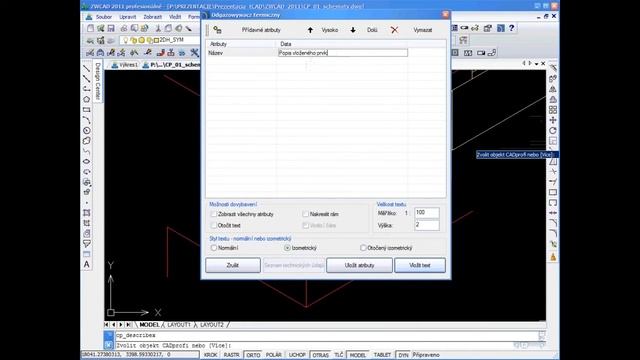
Task: Select the Normální text style radio
Action: (213, 248)
